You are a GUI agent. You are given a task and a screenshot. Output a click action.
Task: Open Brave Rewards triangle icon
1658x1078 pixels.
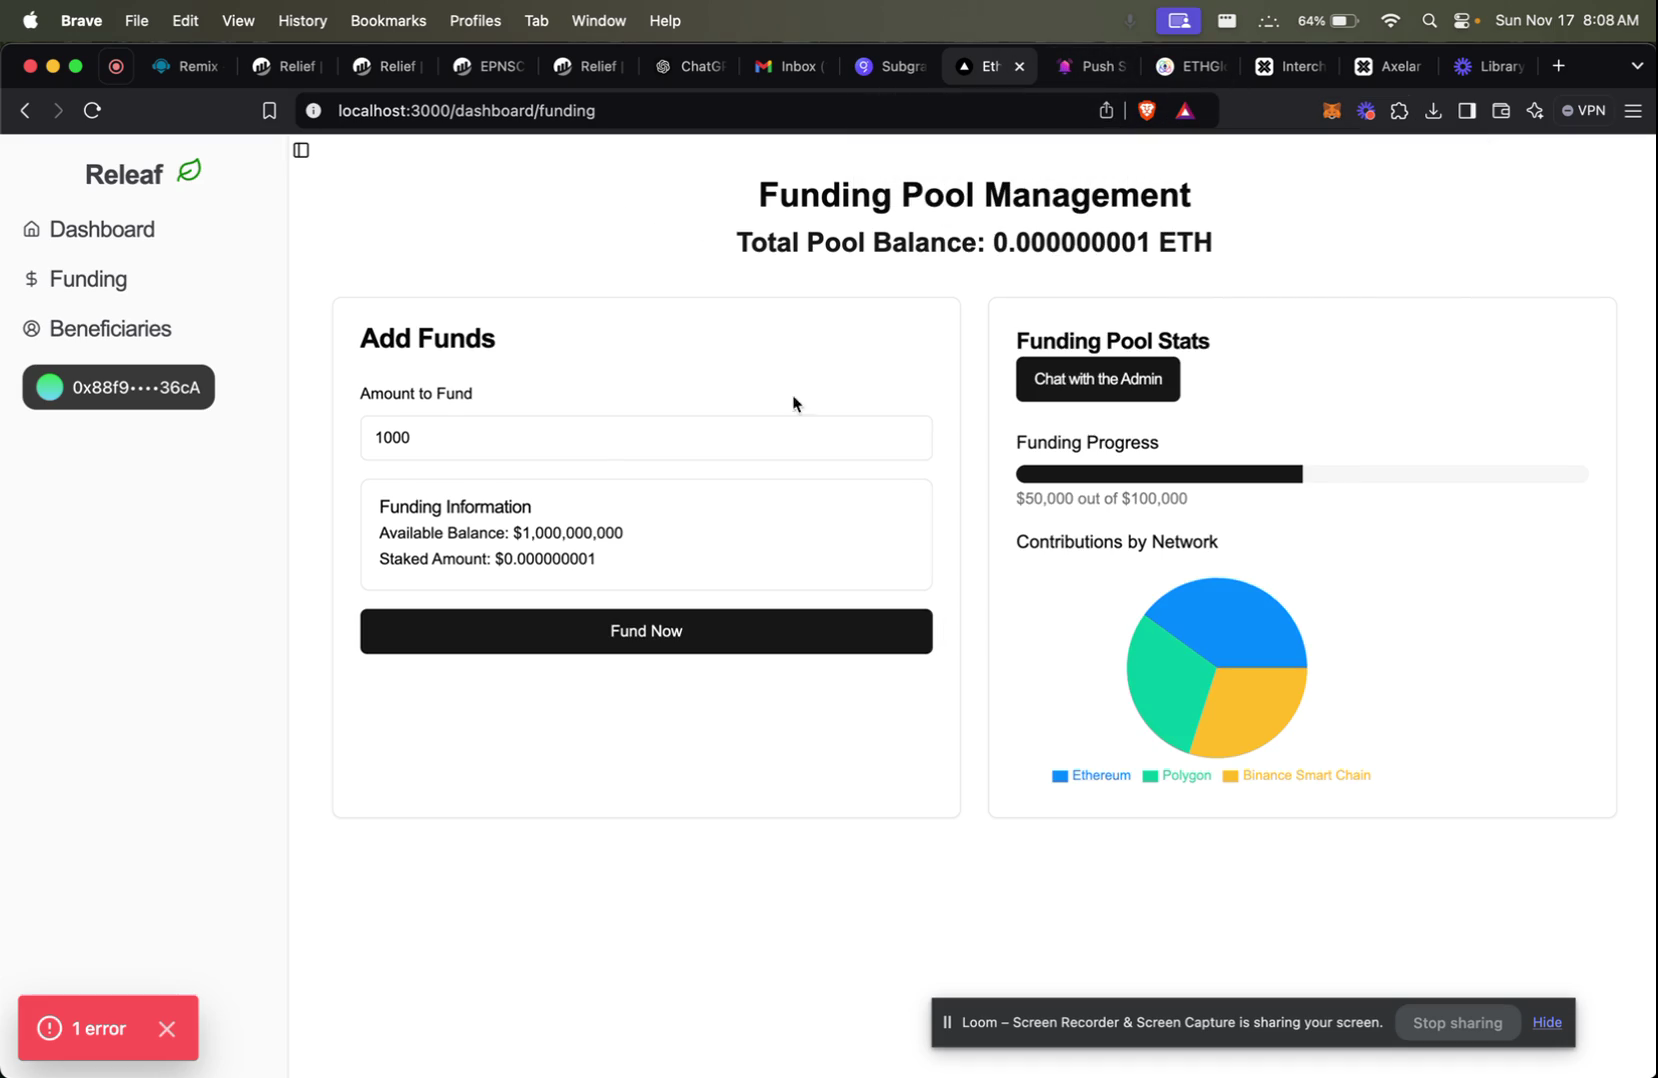click(1185, 111)
